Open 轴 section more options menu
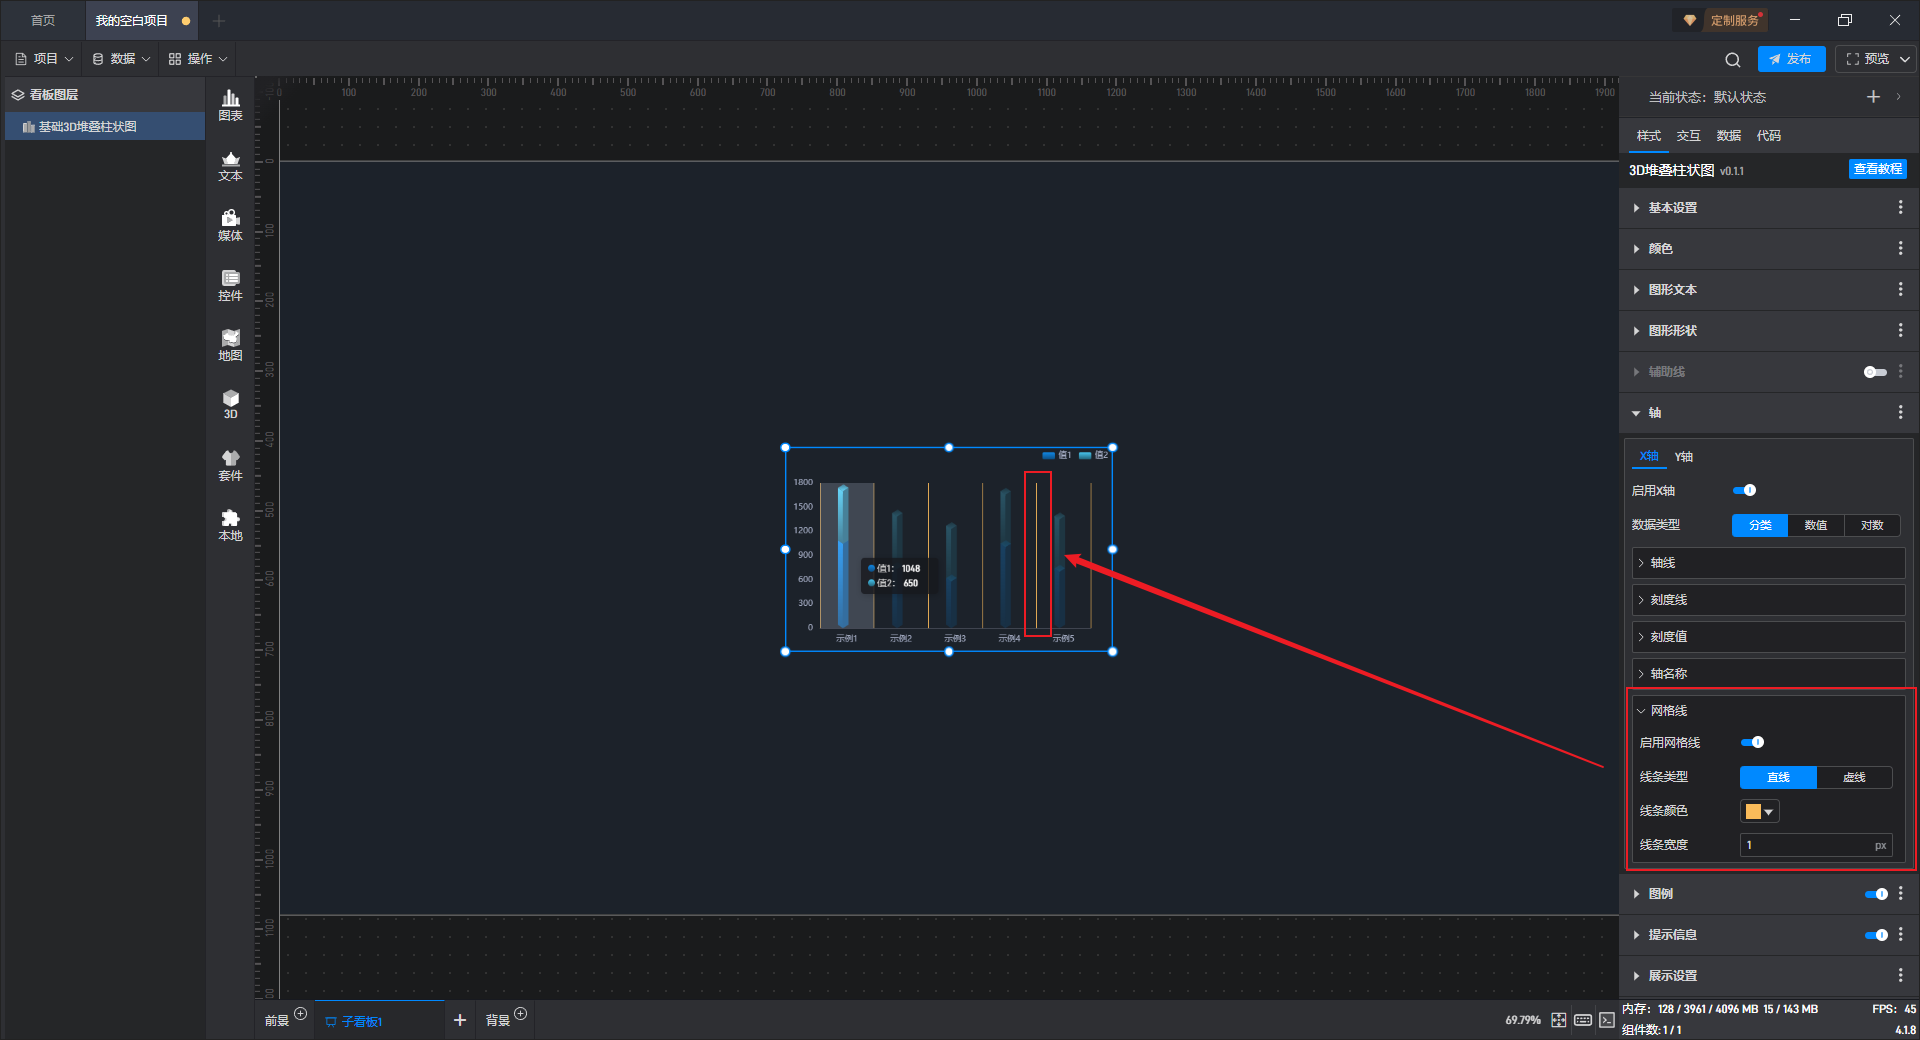This screenshot has height=1040, width=1920. tap(1900, 412)
